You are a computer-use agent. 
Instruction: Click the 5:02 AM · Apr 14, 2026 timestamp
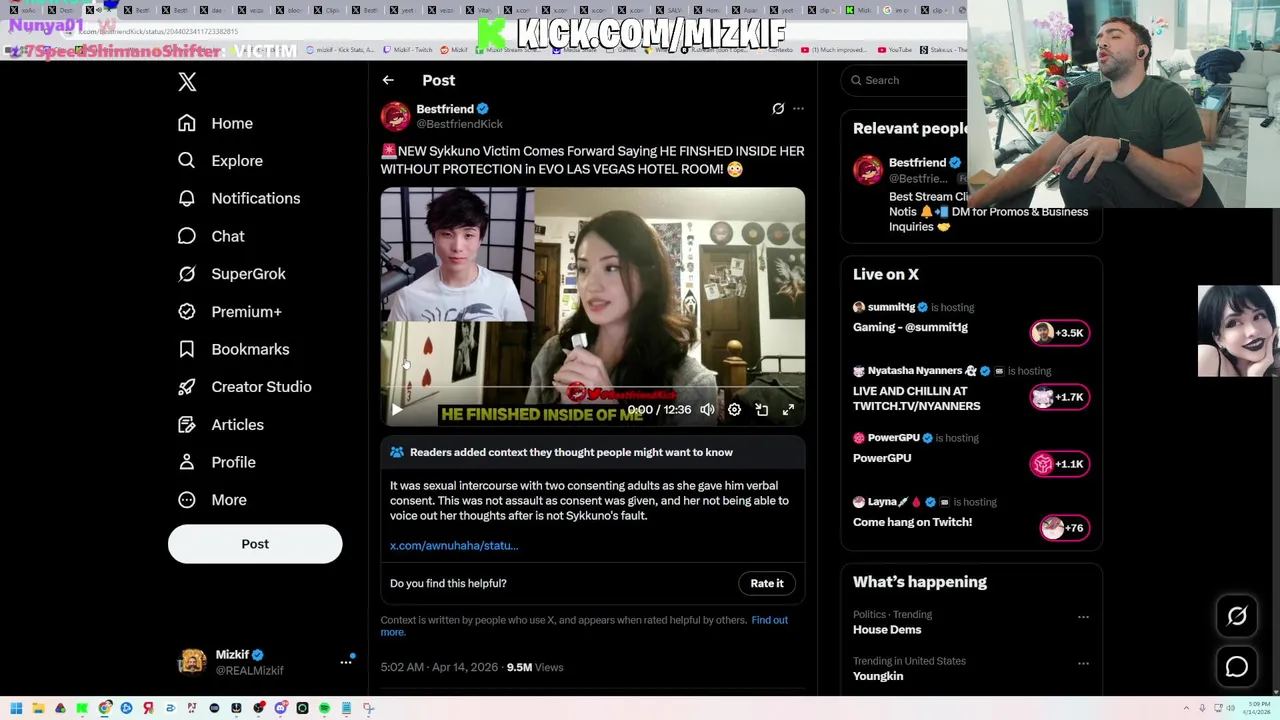(x=439, y=667)
